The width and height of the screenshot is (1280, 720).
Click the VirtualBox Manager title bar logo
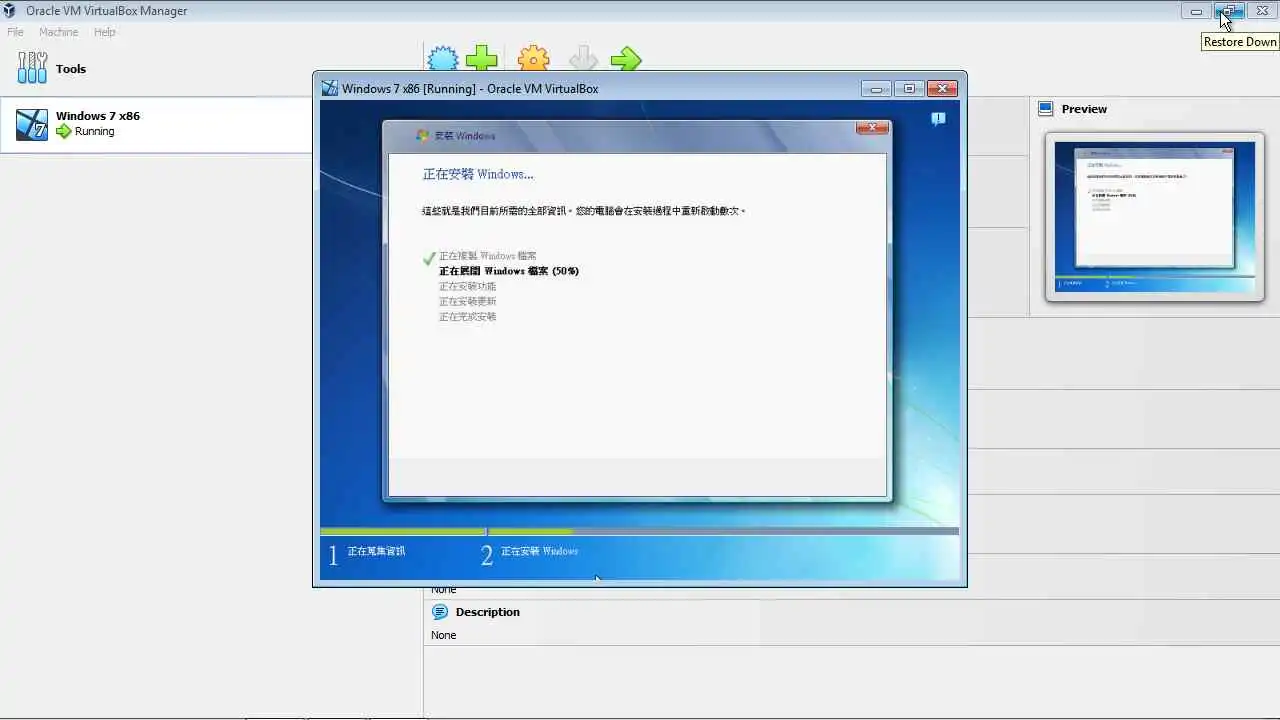12,11
